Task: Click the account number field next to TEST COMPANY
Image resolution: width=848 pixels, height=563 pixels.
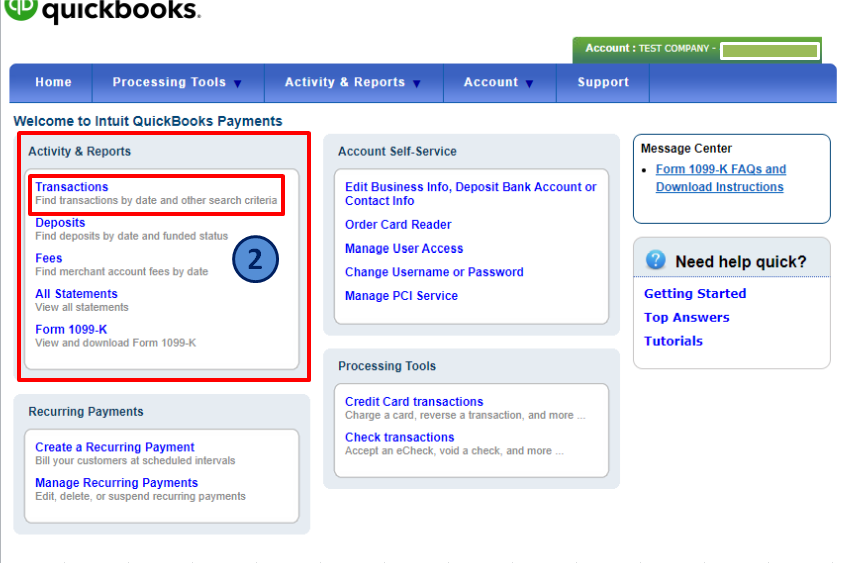Action: point(770,51)
